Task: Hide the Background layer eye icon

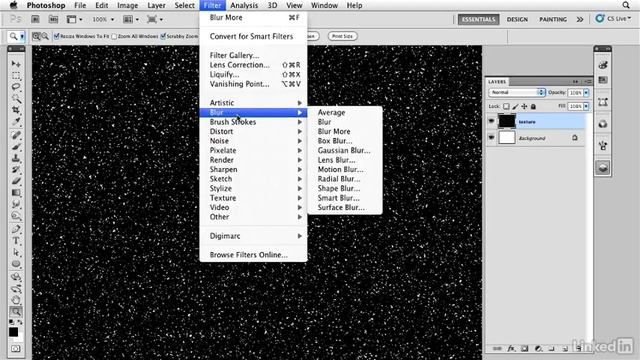Action: coord(491,138)
